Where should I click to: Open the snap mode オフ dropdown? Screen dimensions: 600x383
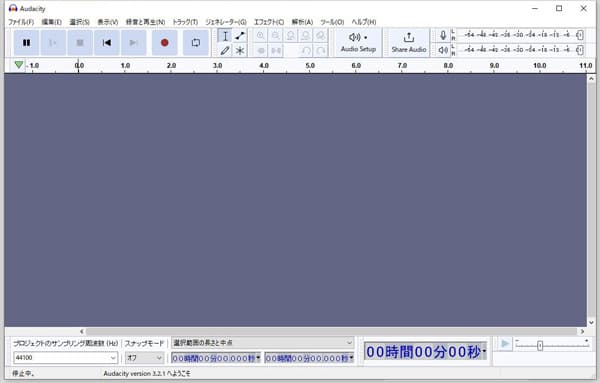click(144, 358)
